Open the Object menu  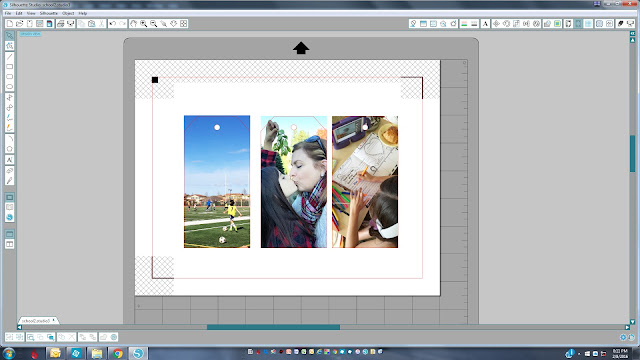[x=68, y=13]
